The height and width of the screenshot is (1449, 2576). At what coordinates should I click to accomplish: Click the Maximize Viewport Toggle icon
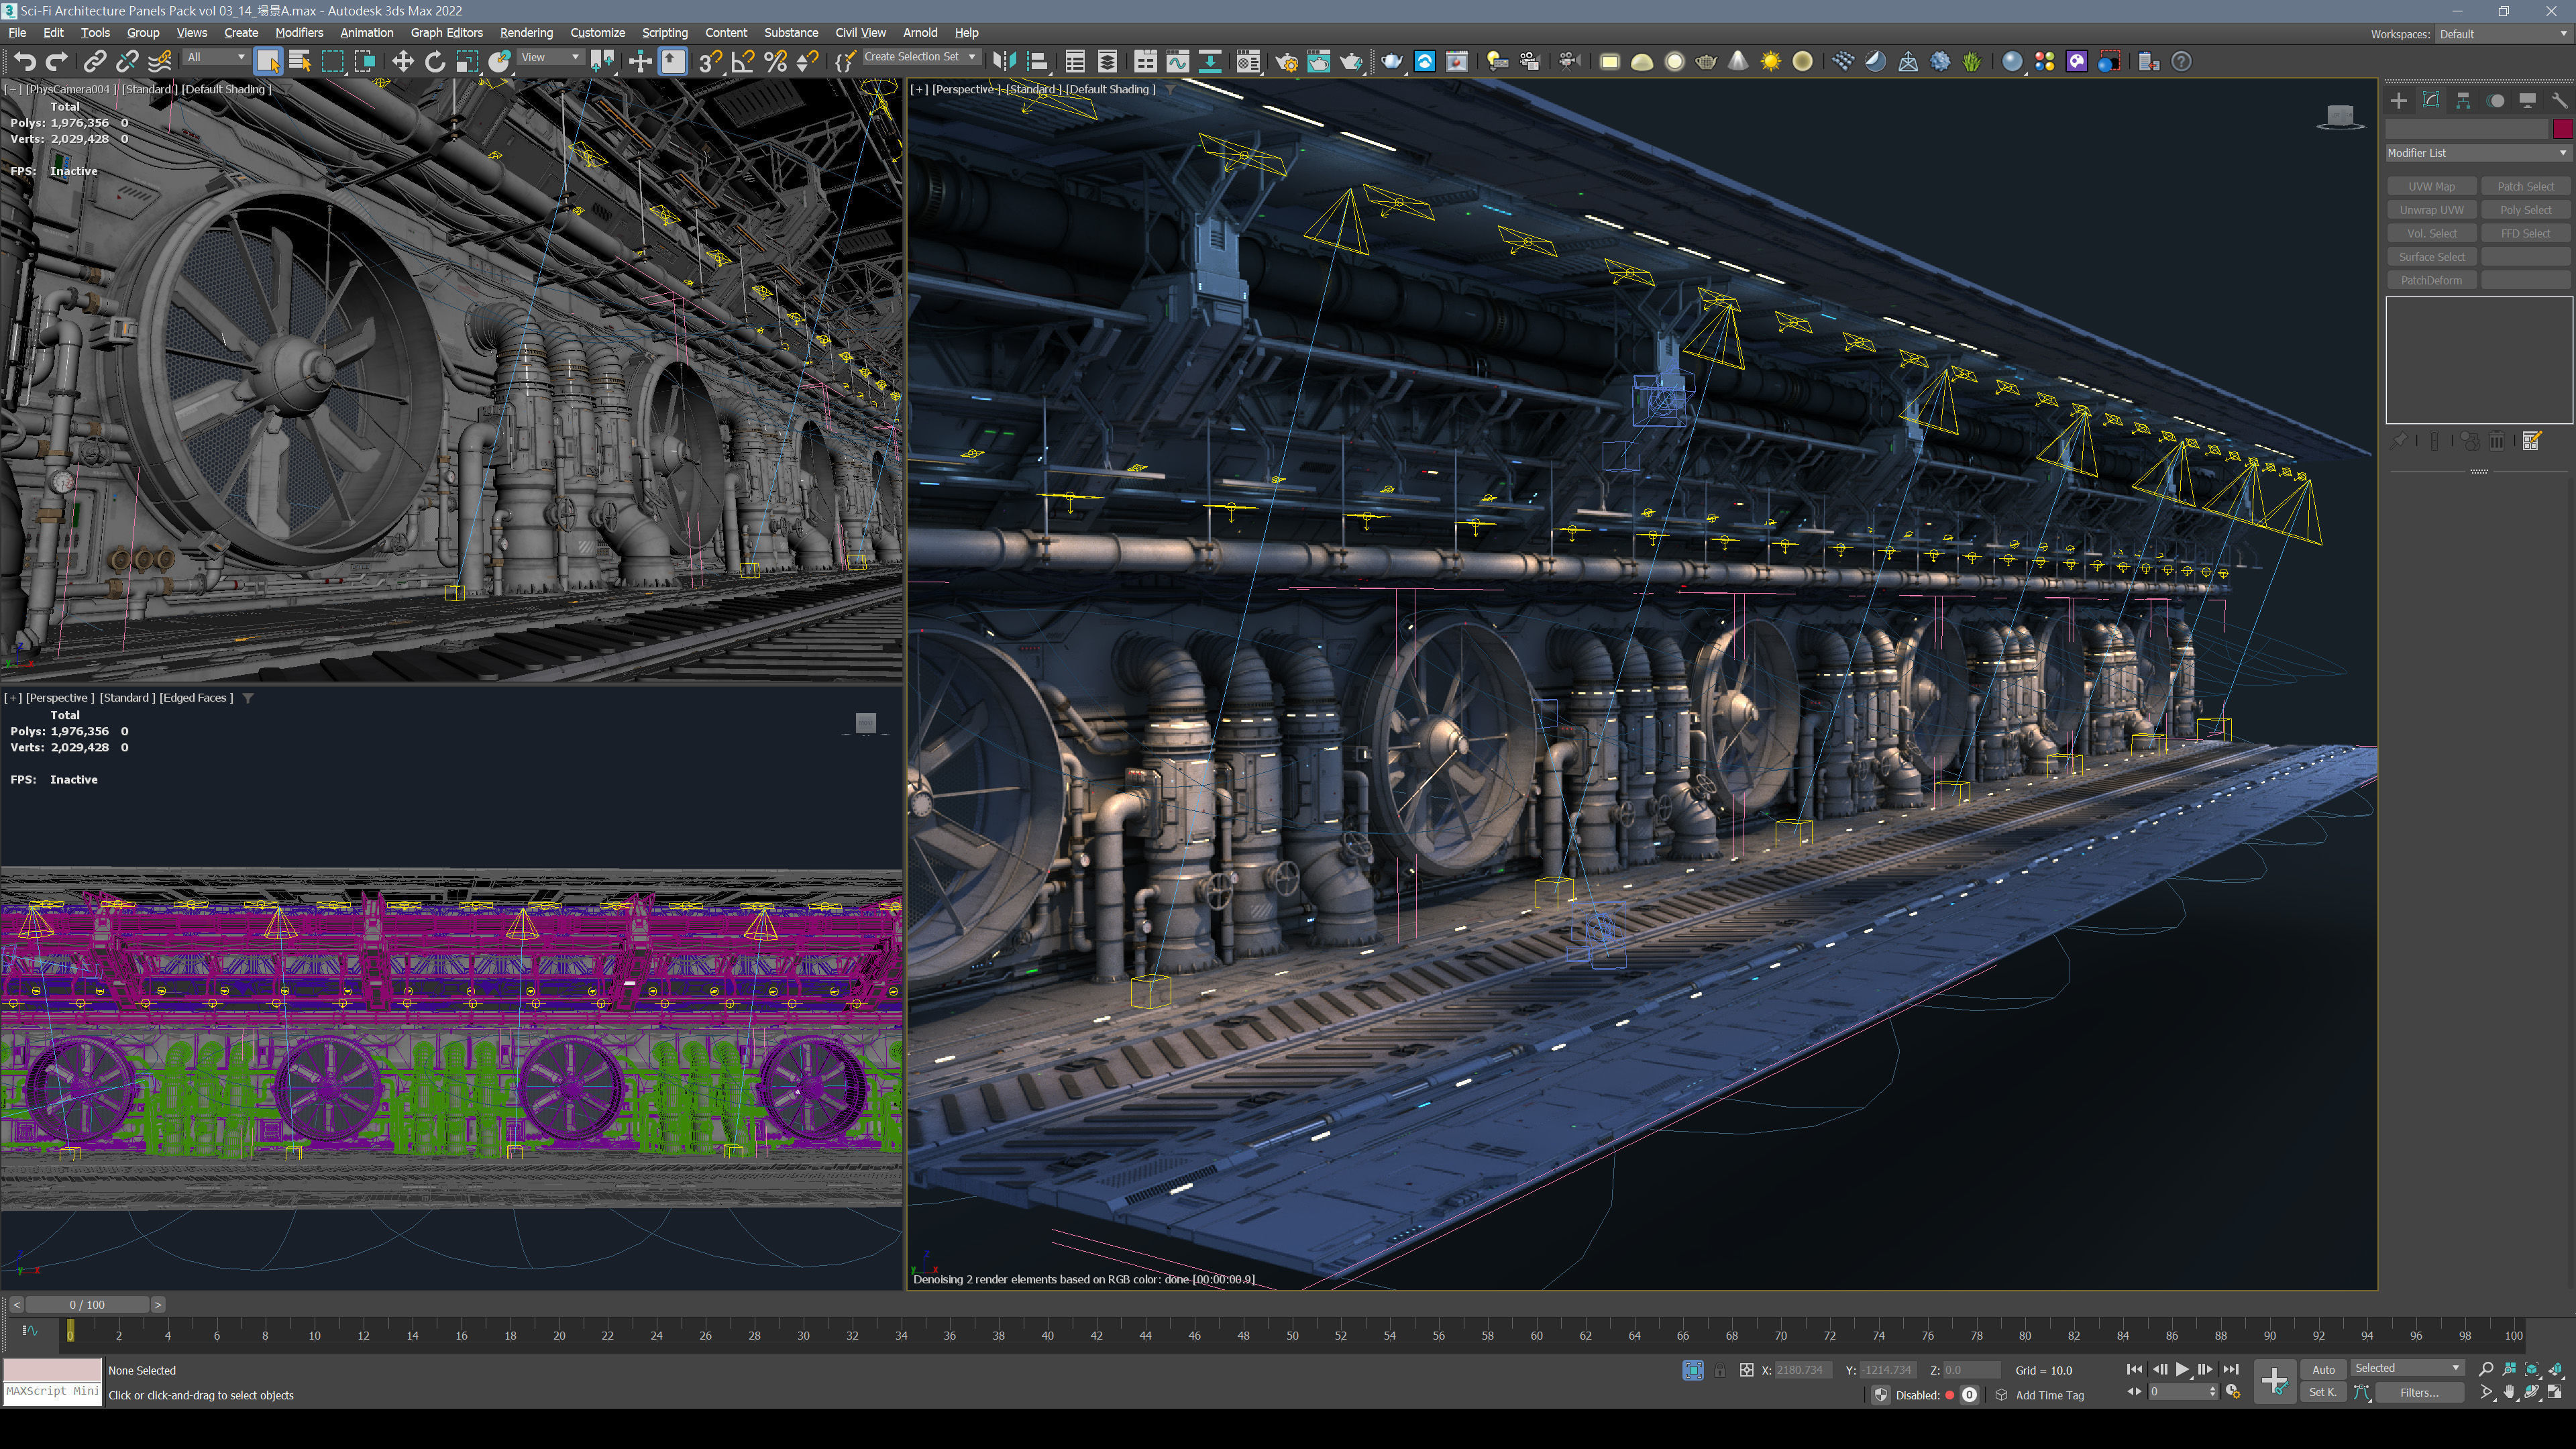(x=2554, y=1392)
